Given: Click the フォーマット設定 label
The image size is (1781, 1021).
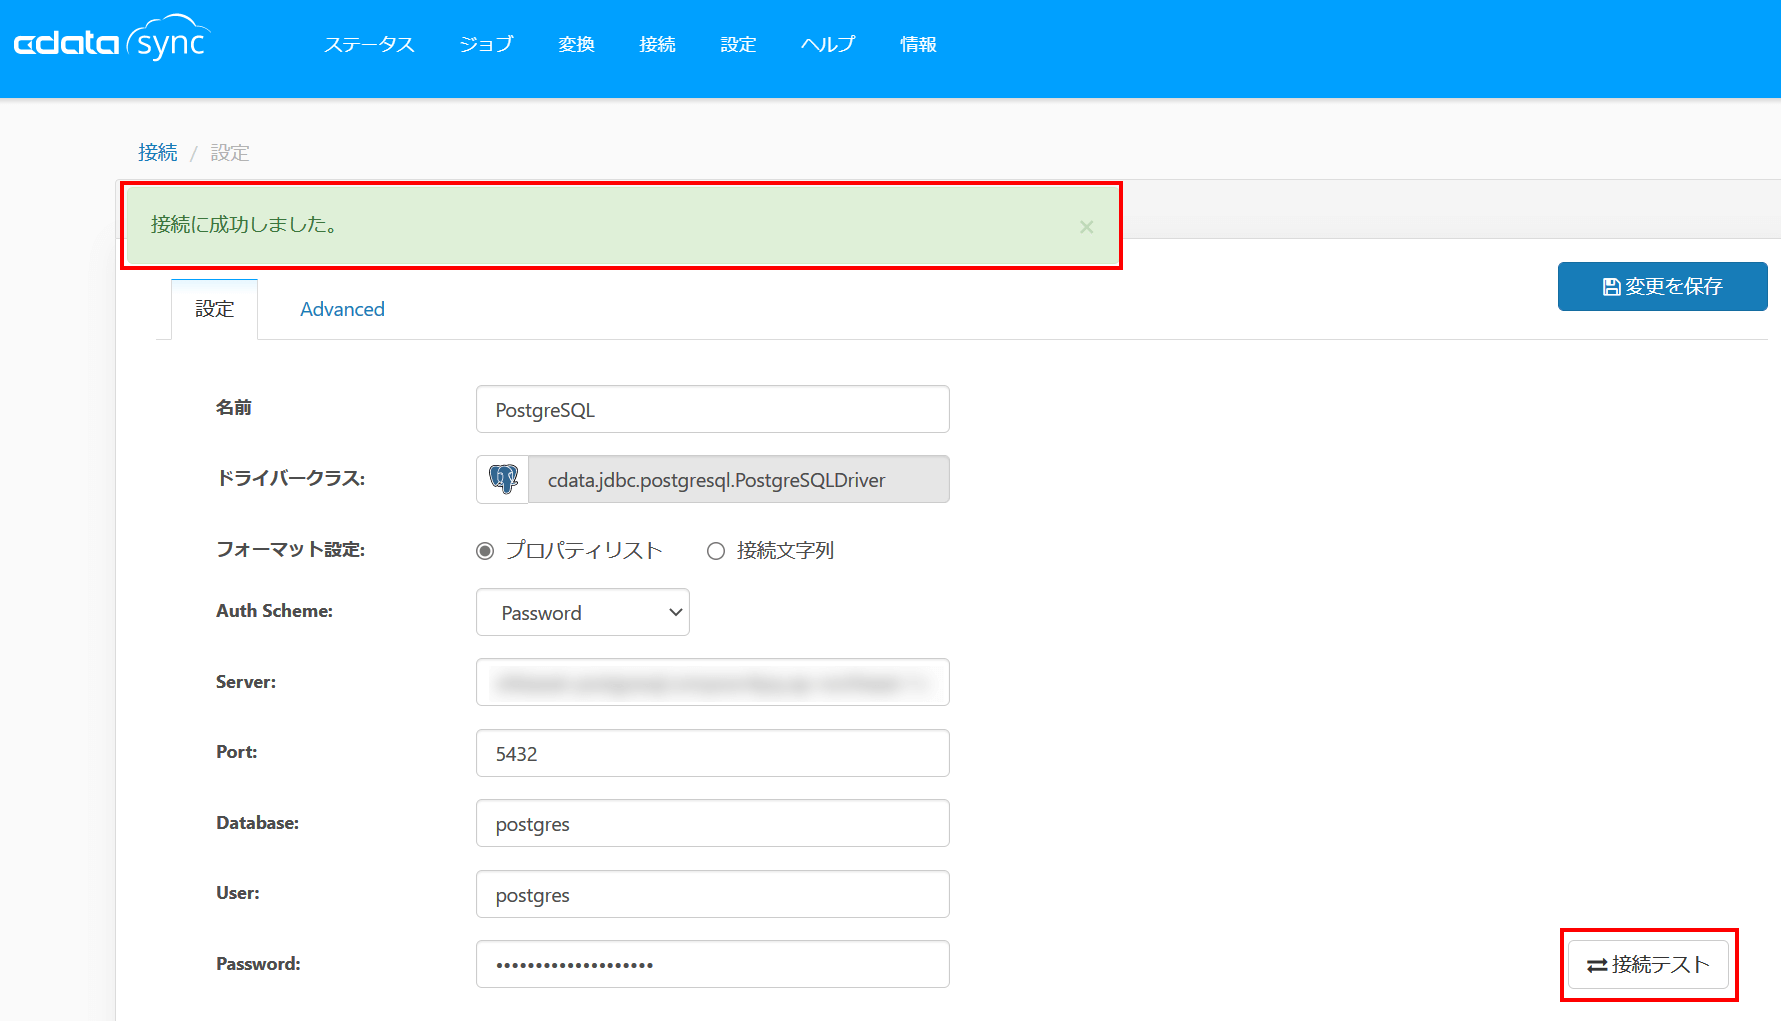Looking at the screenshot, I should (x=291, y=549).
